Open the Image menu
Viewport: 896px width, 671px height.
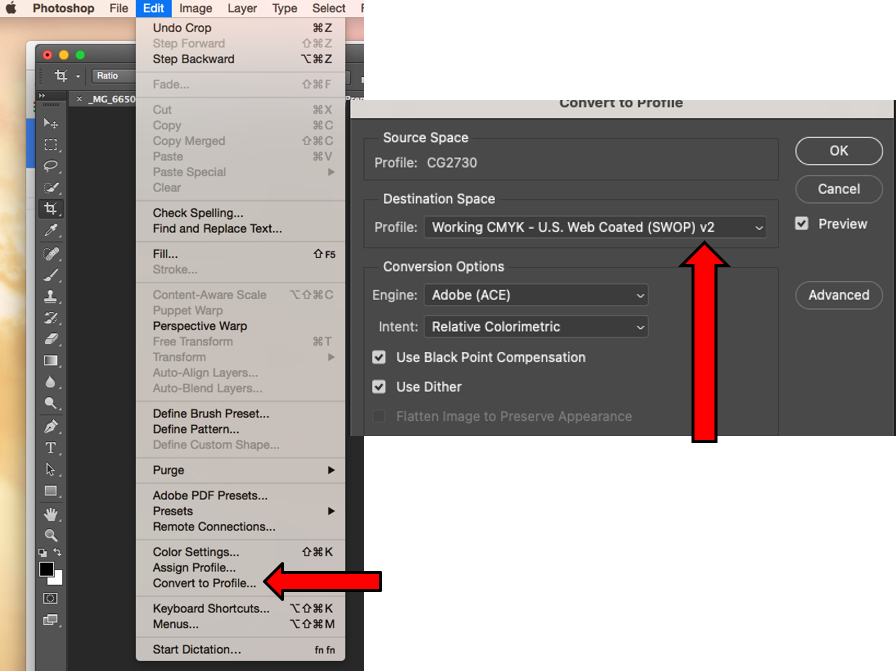click(195, 8)
